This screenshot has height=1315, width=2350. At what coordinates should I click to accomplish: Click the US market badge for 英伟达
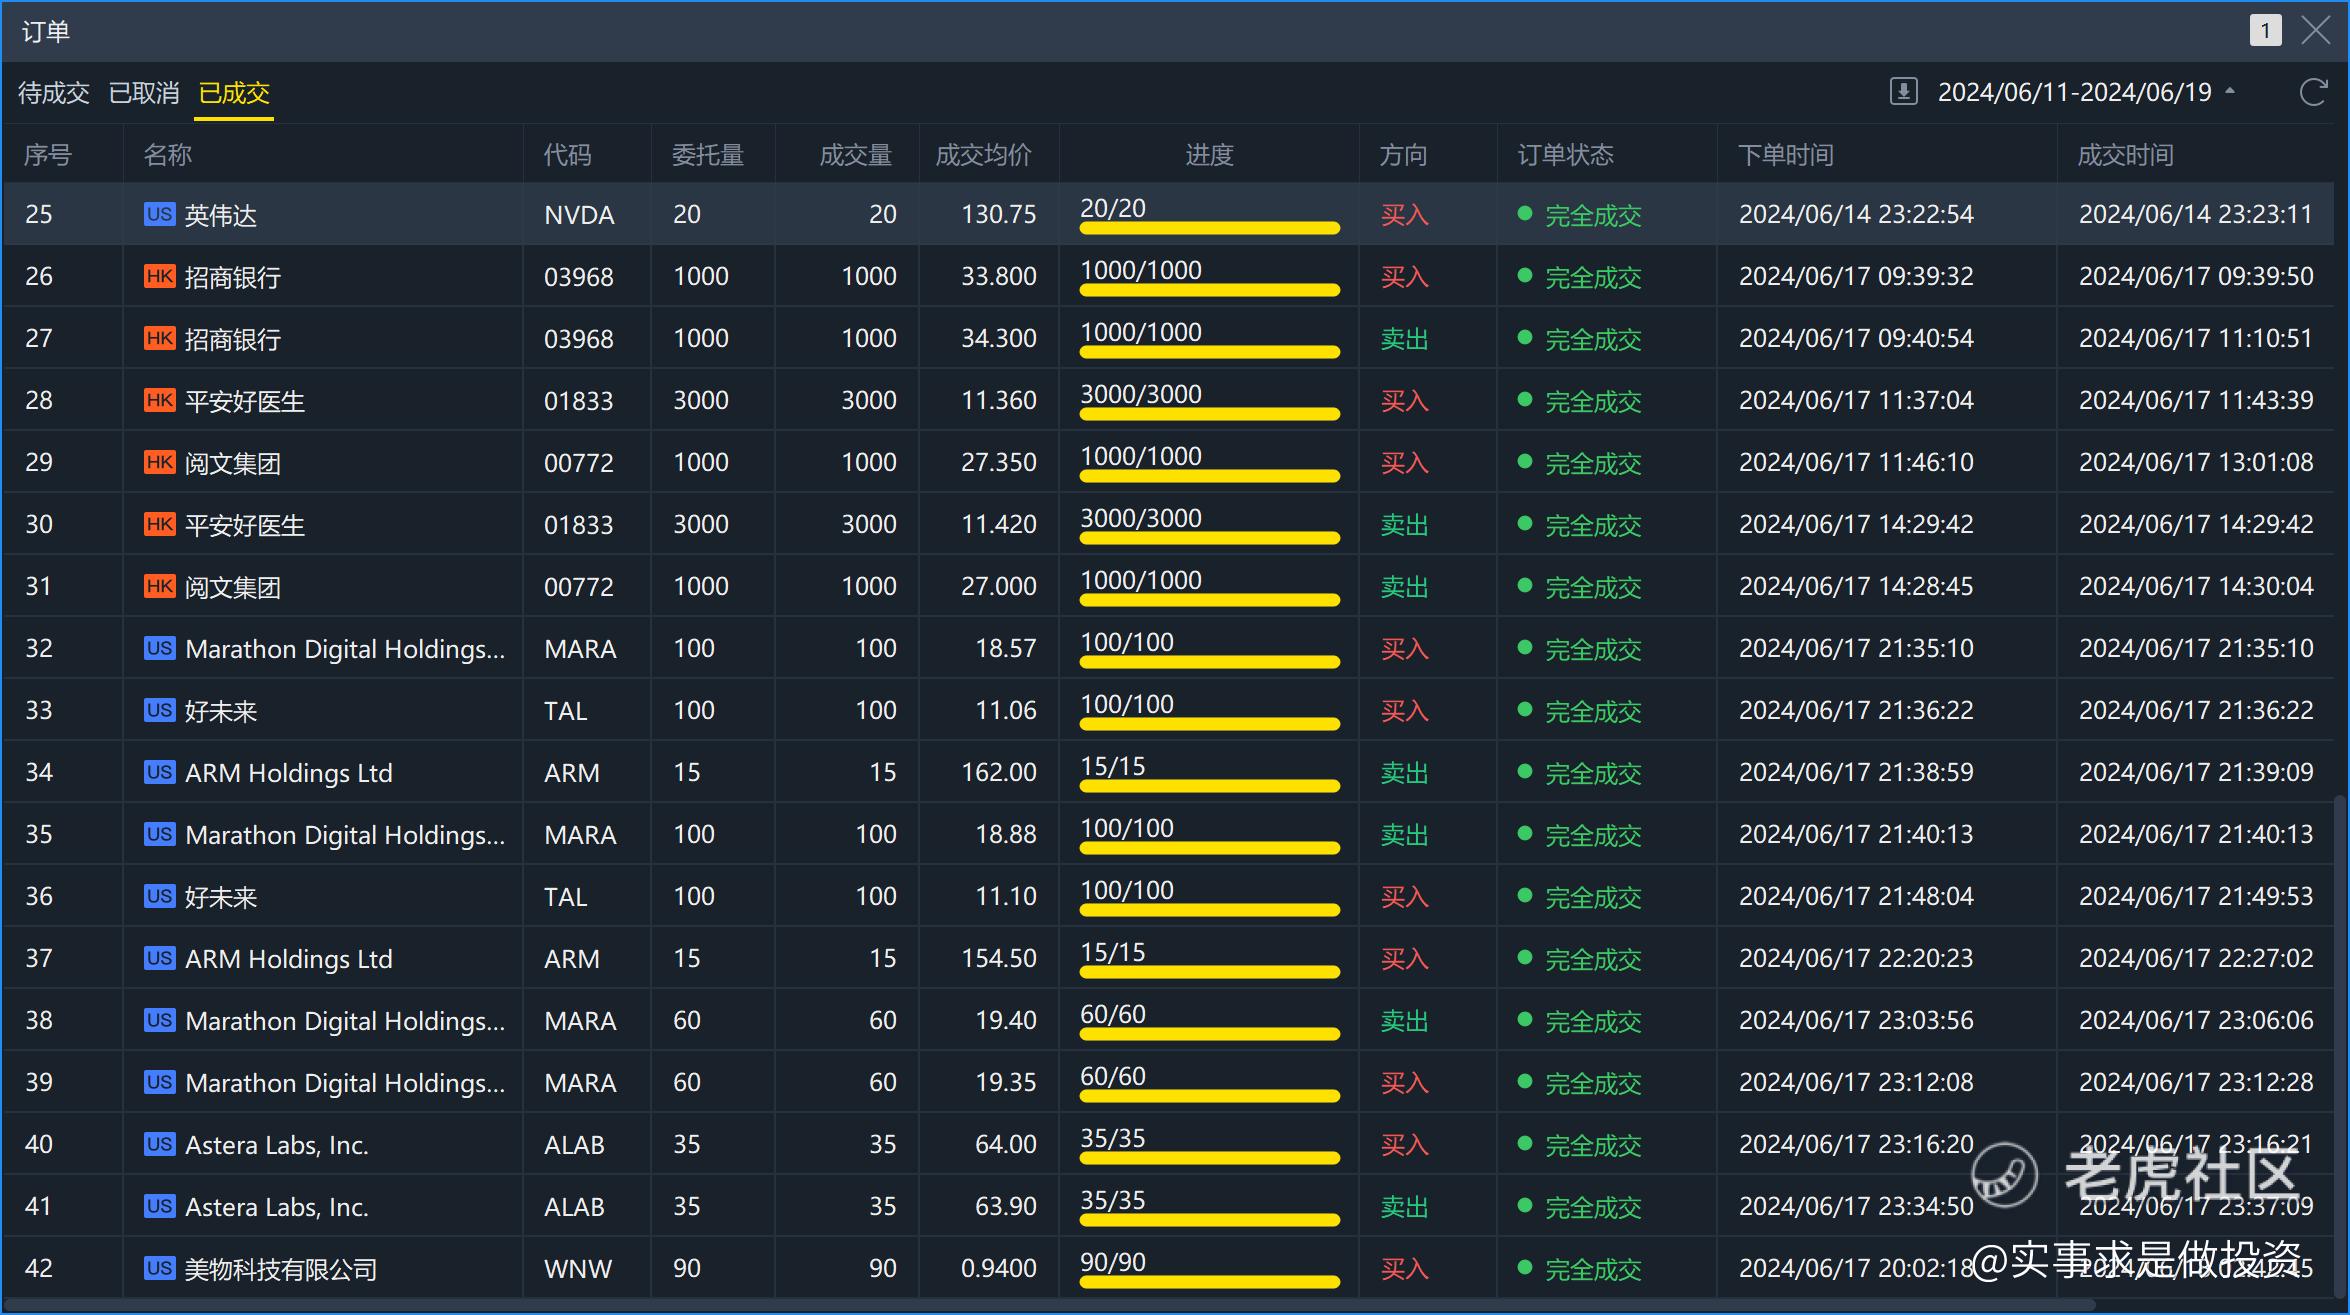160,214
